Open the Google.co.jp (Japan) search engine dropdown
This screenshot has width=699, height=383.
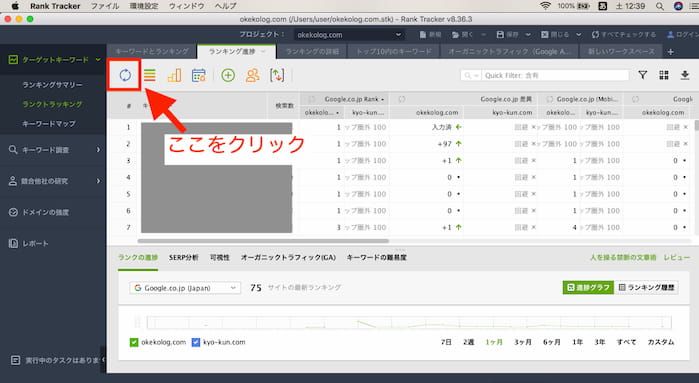click(x=185, y=288)
